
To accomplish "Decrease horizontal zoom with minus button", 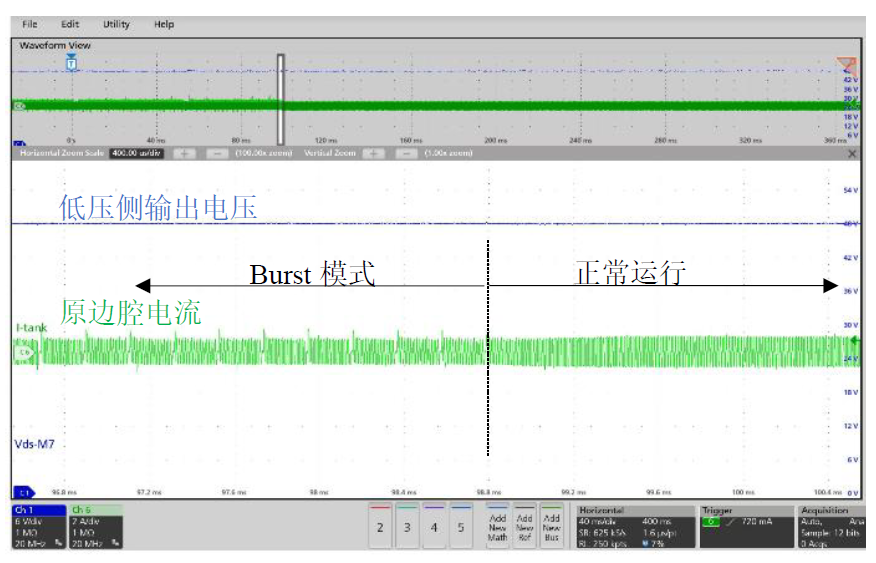I will [216, 154].
